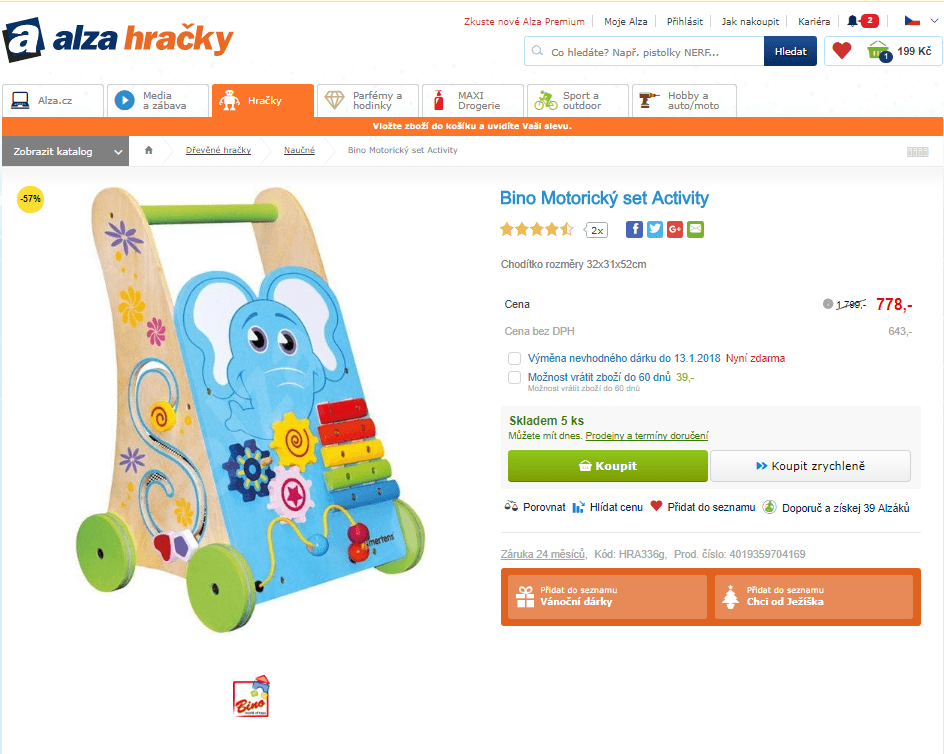Viewport: 944px width, 754px height.
Task: Share product on Facebook icon
Action: point(634,229)
